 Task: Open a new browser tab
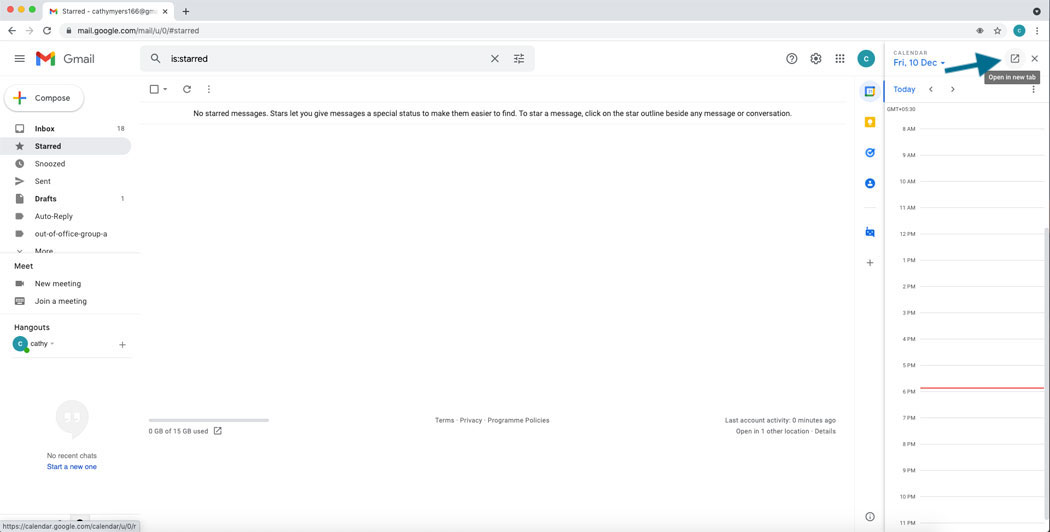[185, 11]
